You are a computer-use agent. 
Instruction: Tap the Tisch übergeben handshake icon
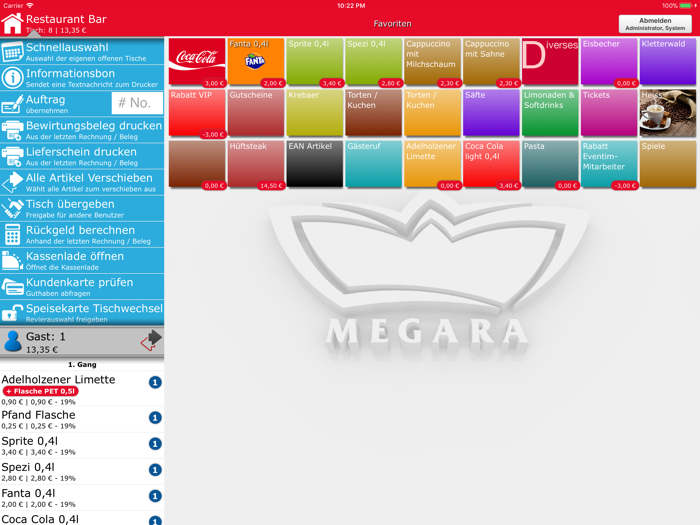[x=12, y=209]
